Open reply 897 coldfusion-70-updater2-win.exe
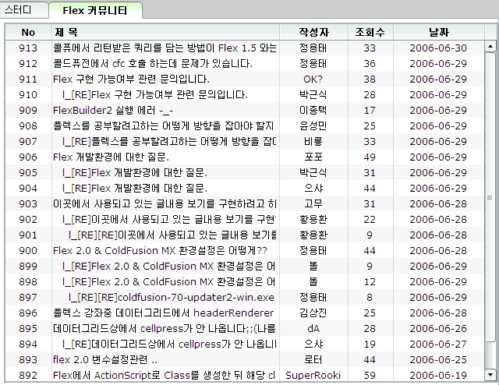 (171, 298)
